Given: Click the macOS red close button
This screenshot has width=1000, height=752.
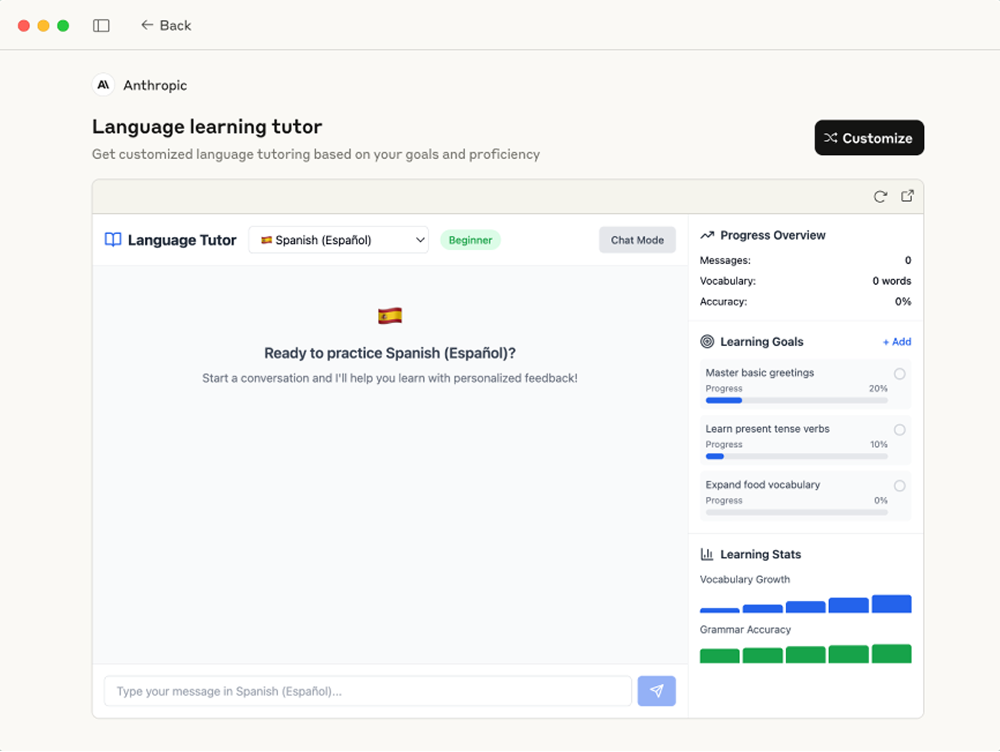Looking at the screenshot, I should tap(24, 26).
